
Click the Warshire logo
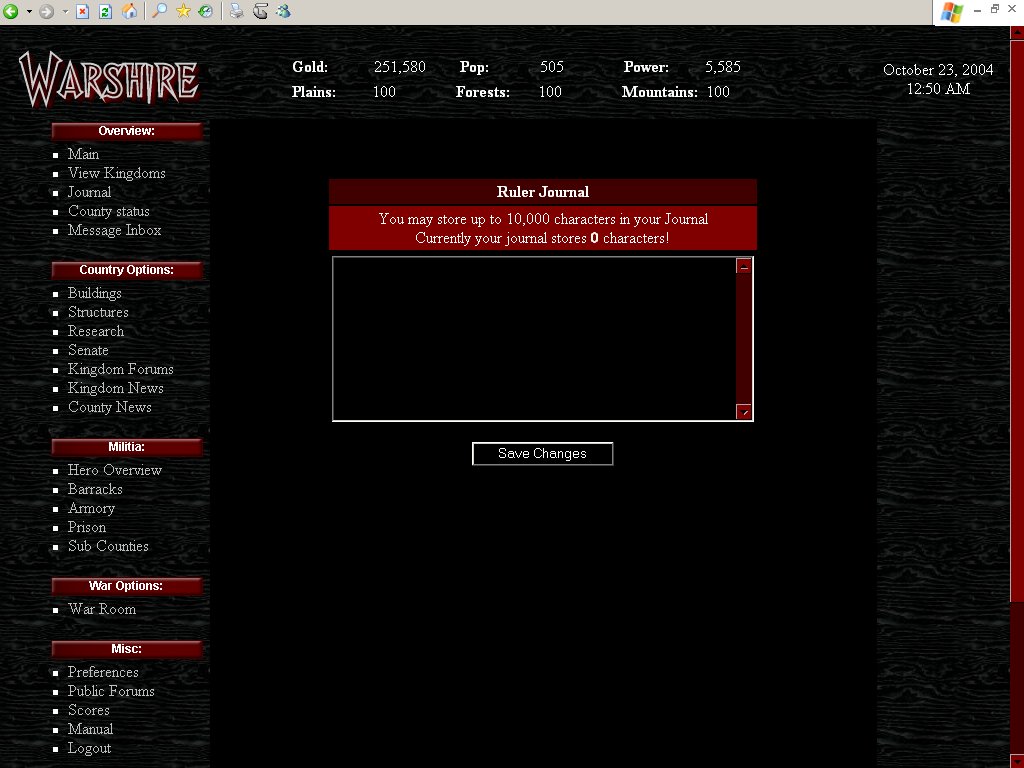point(108,79)
